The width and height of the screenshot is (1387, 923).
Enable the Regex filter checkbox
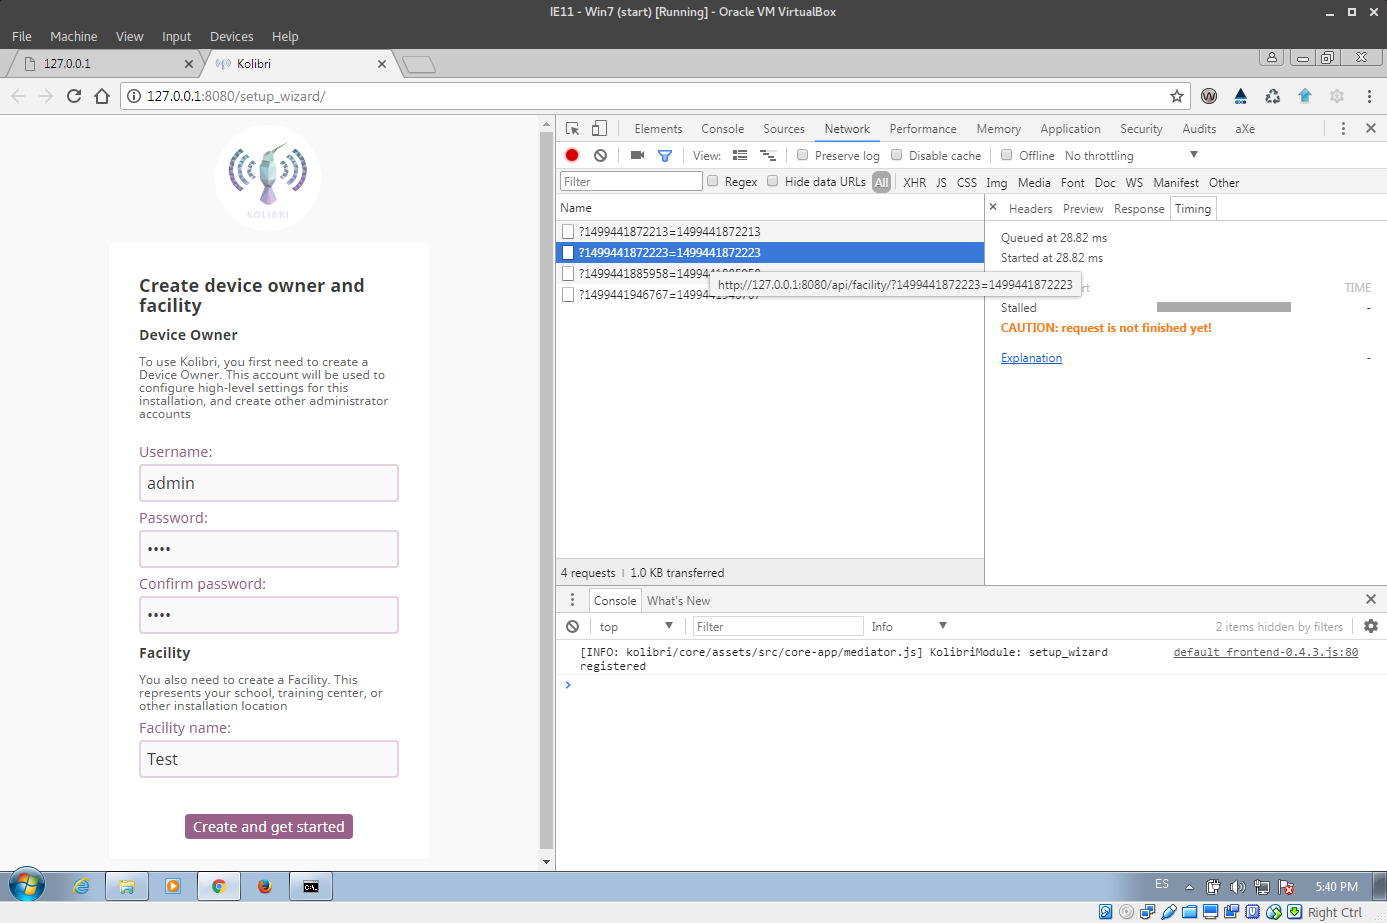click(x=712, y=181)
